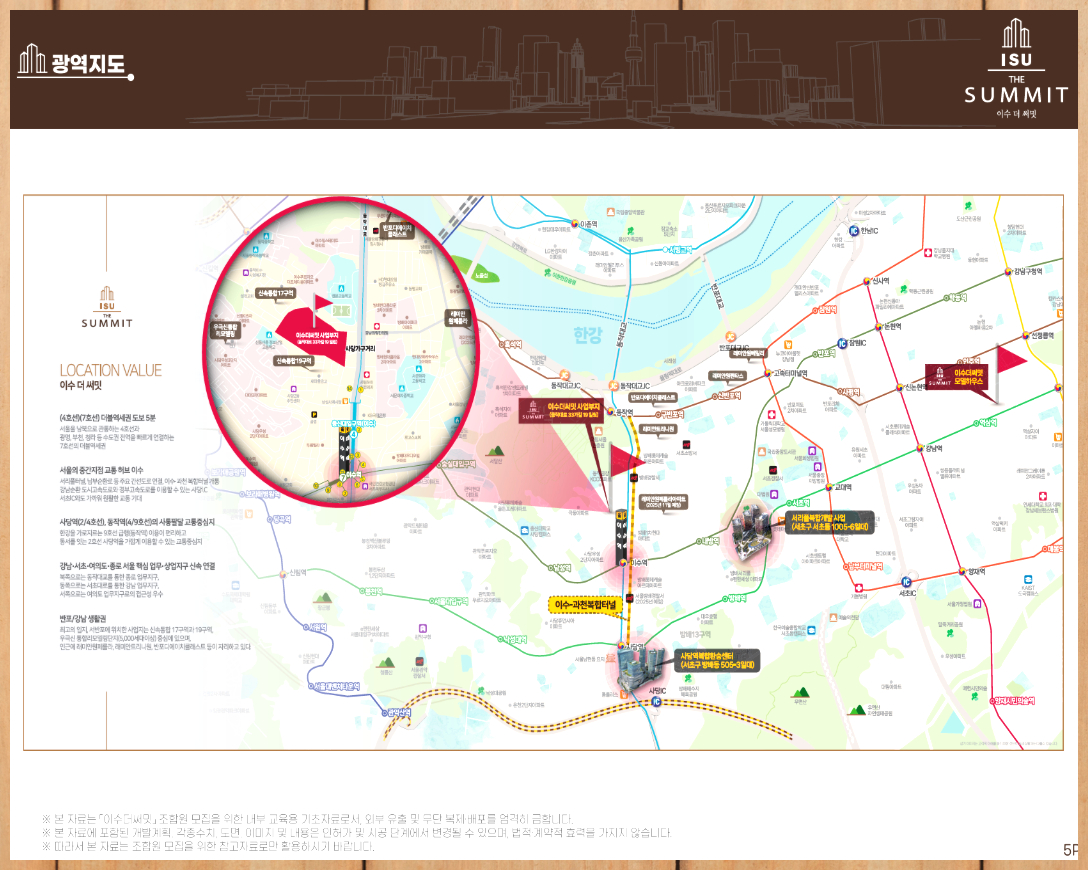Click the 교대역 station marker
The image size is (1088, 870).
828,487
